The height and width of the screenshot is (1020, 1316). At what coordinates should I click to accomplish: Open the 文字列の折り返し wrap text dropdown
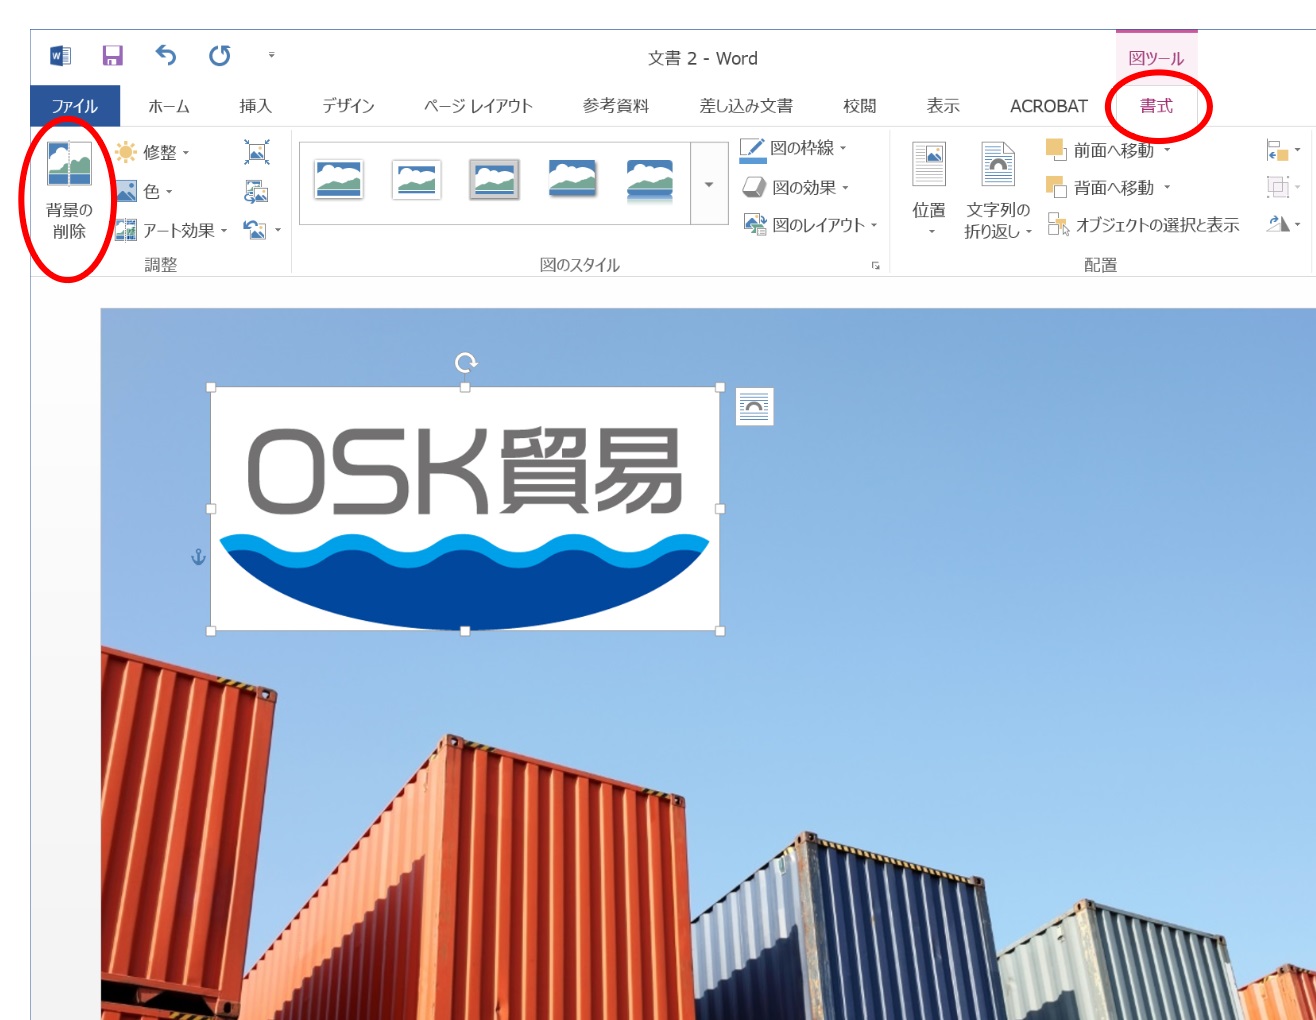click(997, 190)
